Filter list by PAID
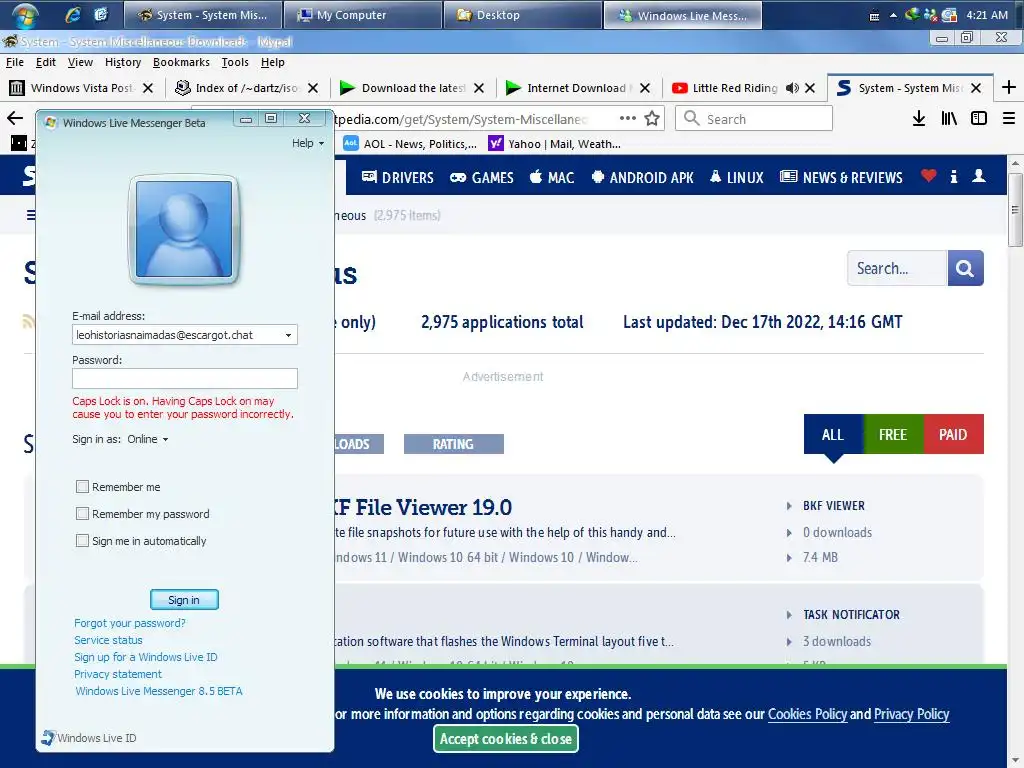 (953, 434)
